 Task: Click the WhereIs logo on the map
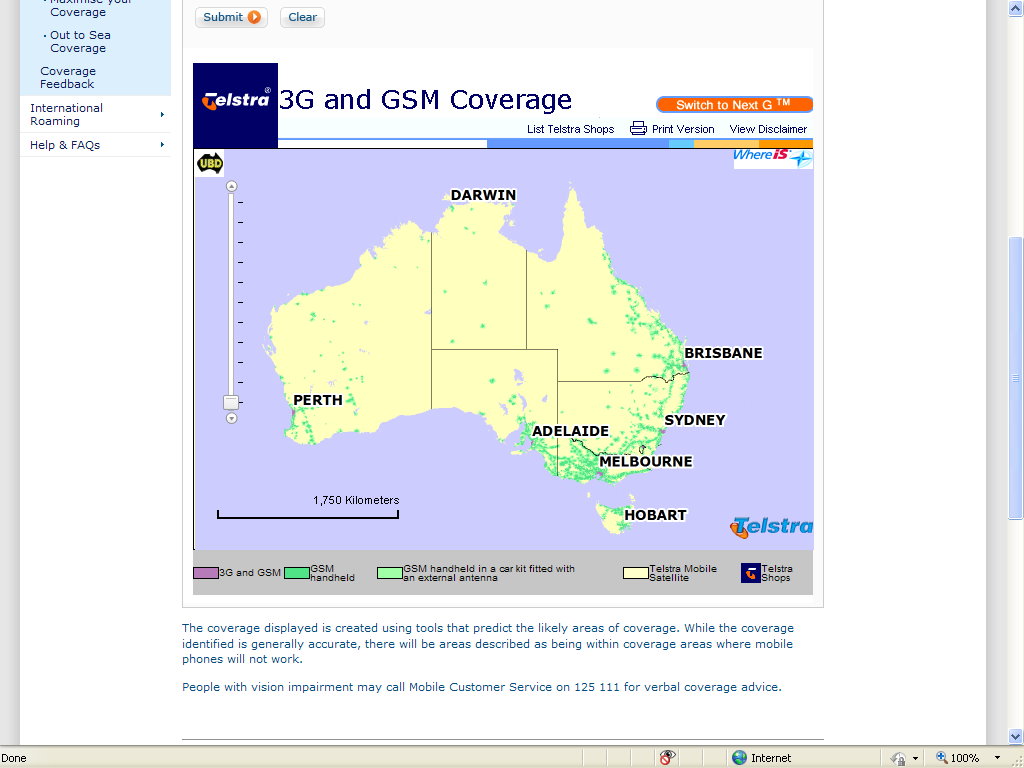(773, 158)
